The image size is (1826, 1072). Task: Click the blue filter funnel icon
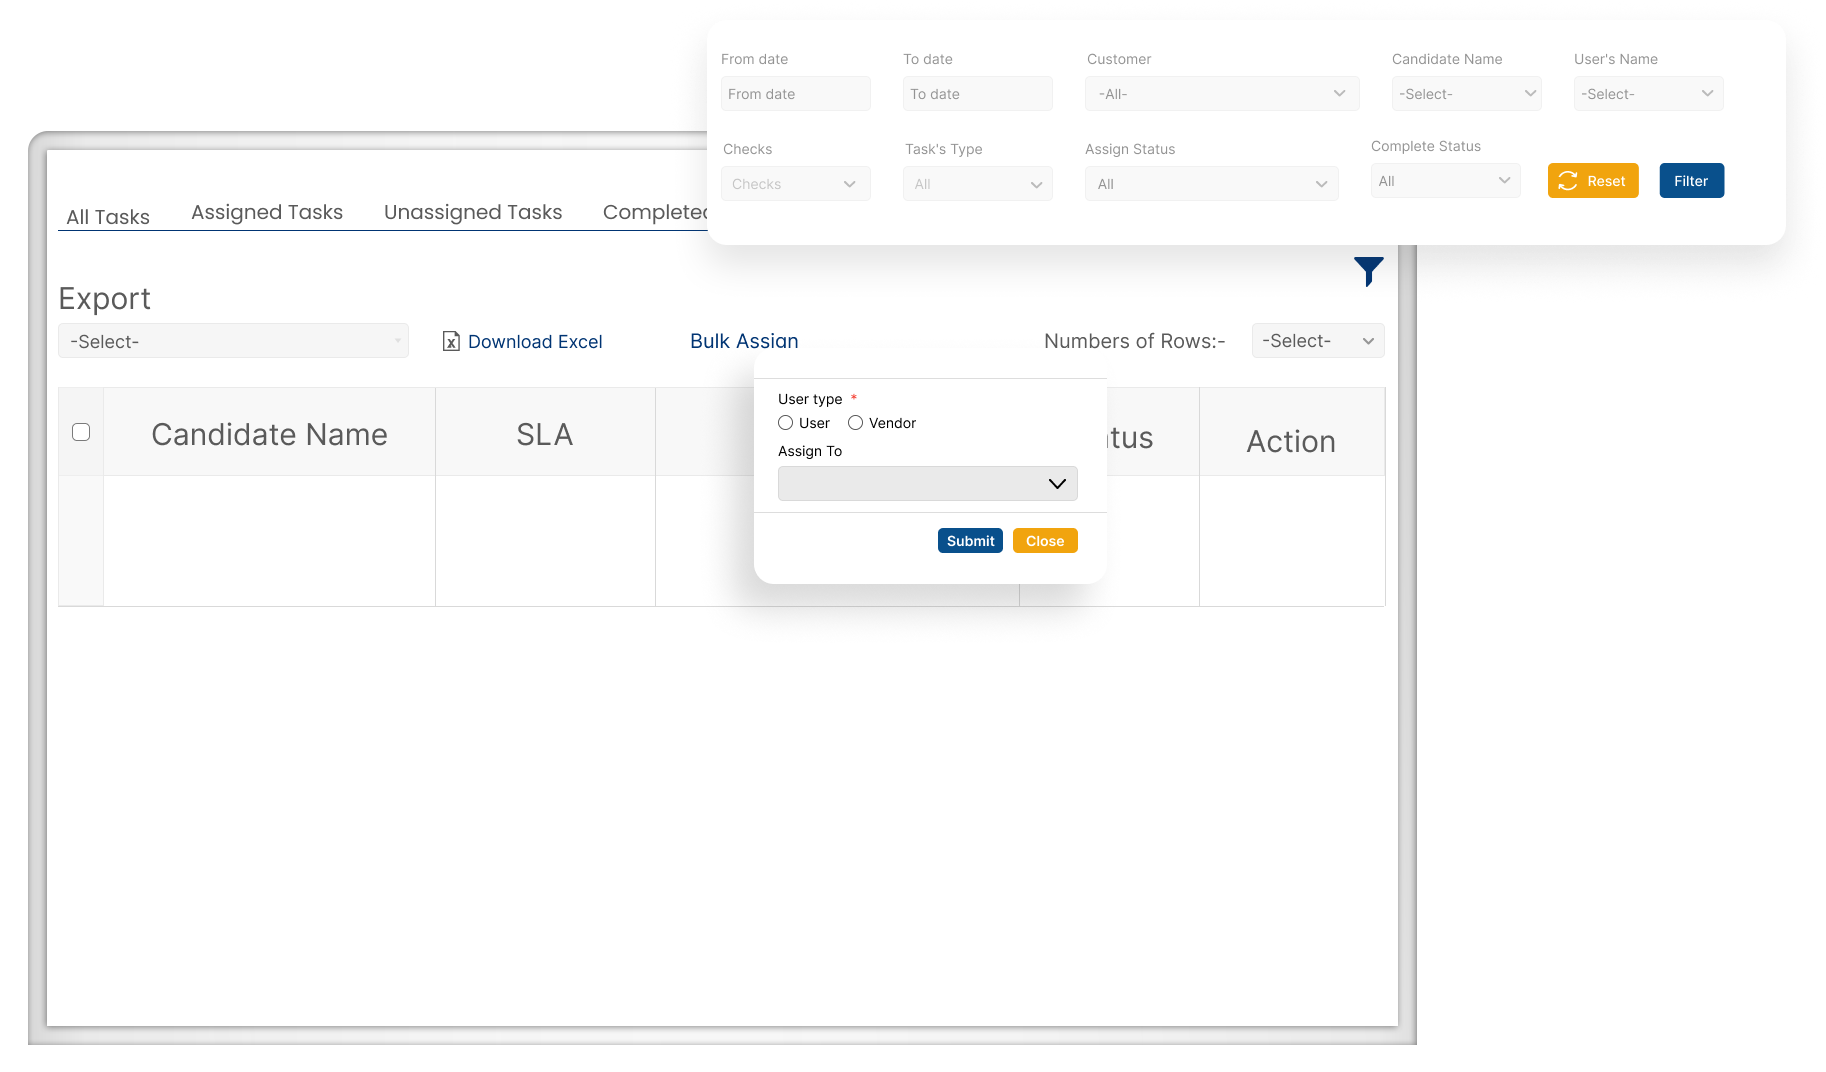click(1368, 271)
